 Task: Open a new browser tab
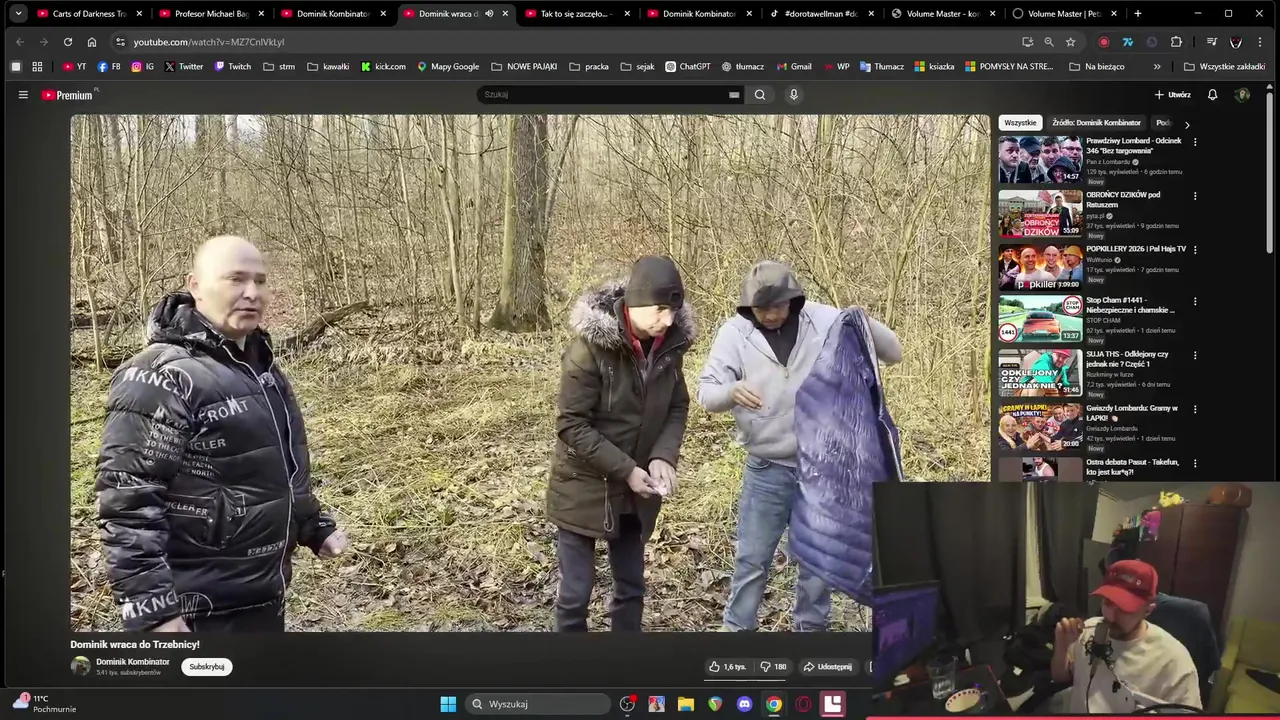click(x=1138, y=14)
